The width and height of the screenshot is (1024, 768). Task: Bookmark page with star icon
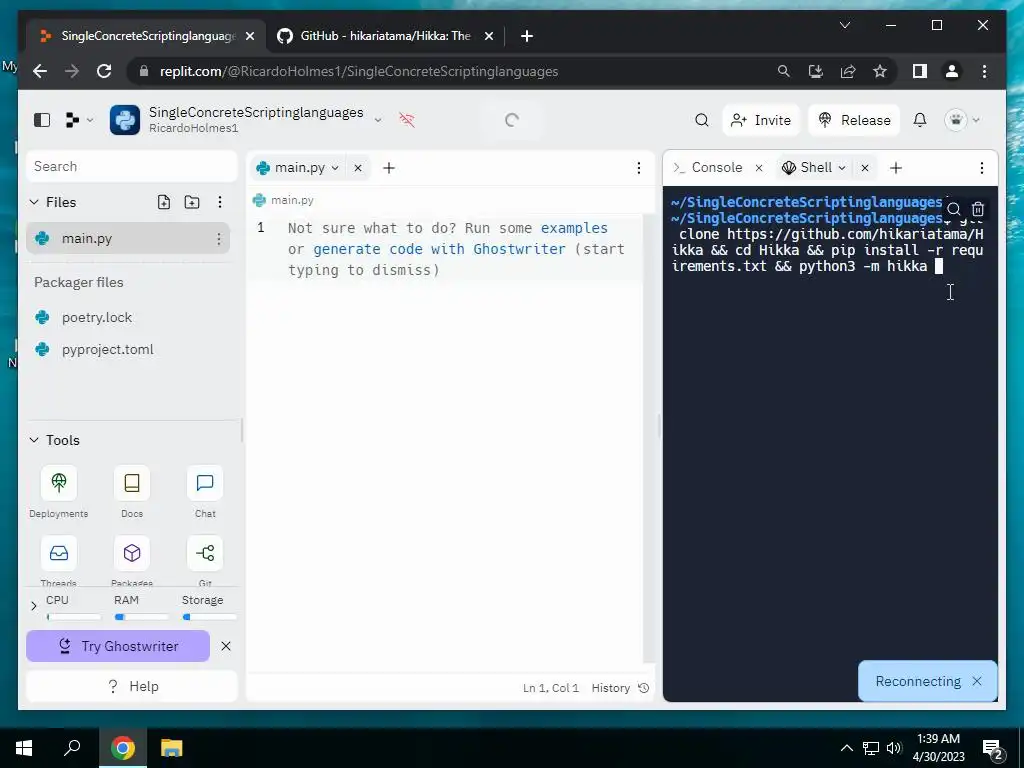tap(880, 71)
